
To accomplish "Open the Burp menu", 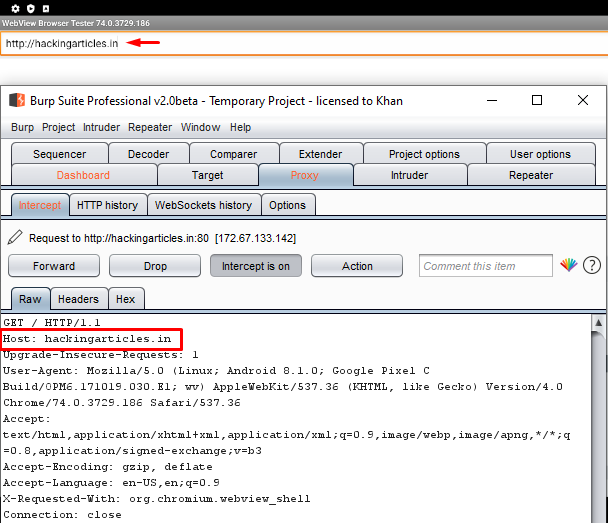I will (22, 127).
